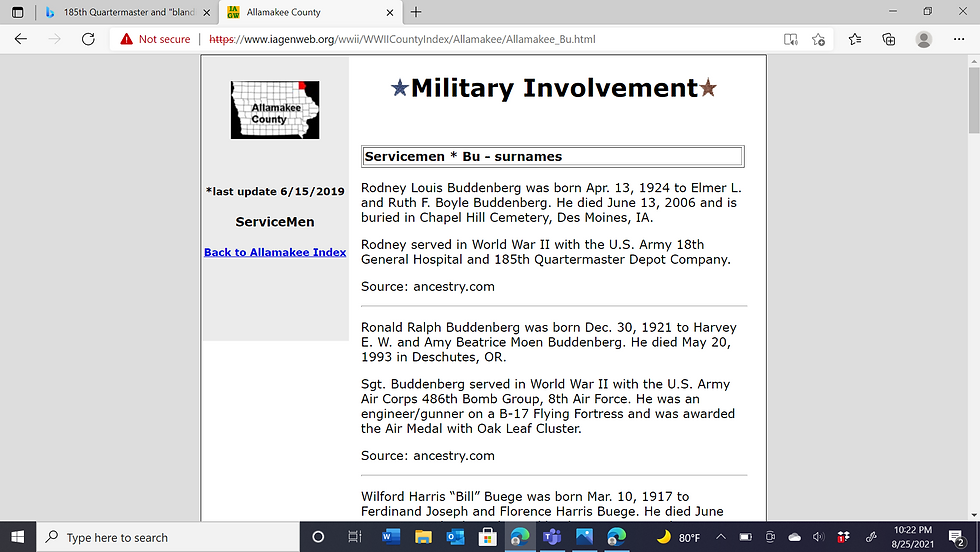Open Microsoft Store from taskbar

pyautogui.click(x=488, y=537)
